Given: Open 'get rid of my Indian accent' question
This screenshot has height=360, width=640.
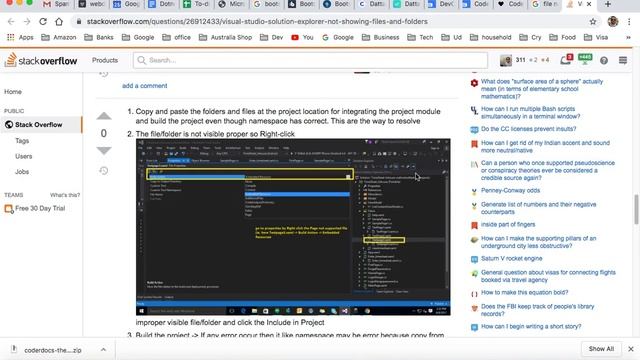Looking at the screenshot, I should point(545,147).
